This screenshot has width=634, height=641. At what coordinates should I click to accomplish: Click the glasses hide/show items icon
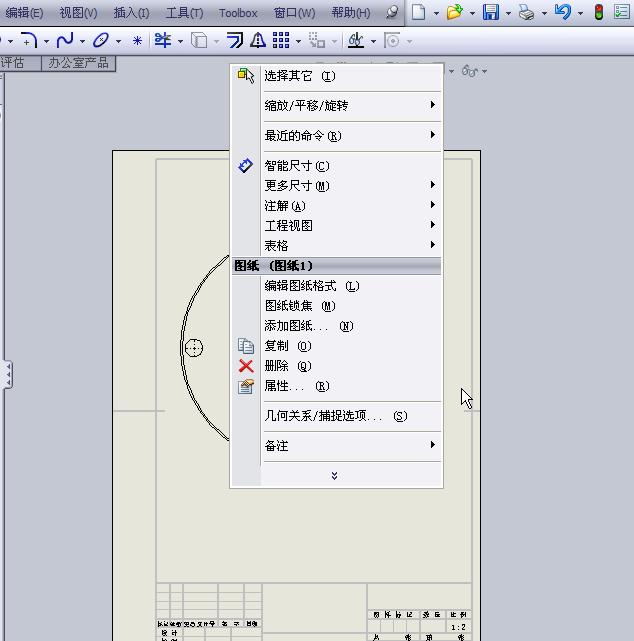coord(469,71)
